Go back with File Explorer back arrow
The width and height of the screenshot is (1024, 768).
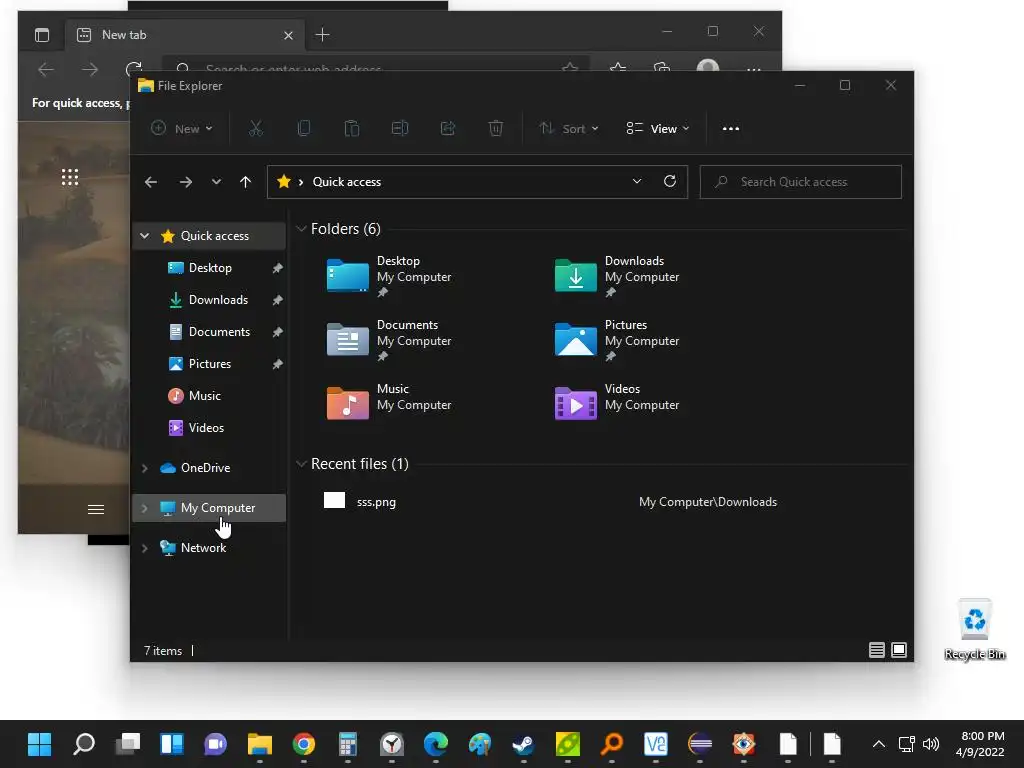coord(151,182)
